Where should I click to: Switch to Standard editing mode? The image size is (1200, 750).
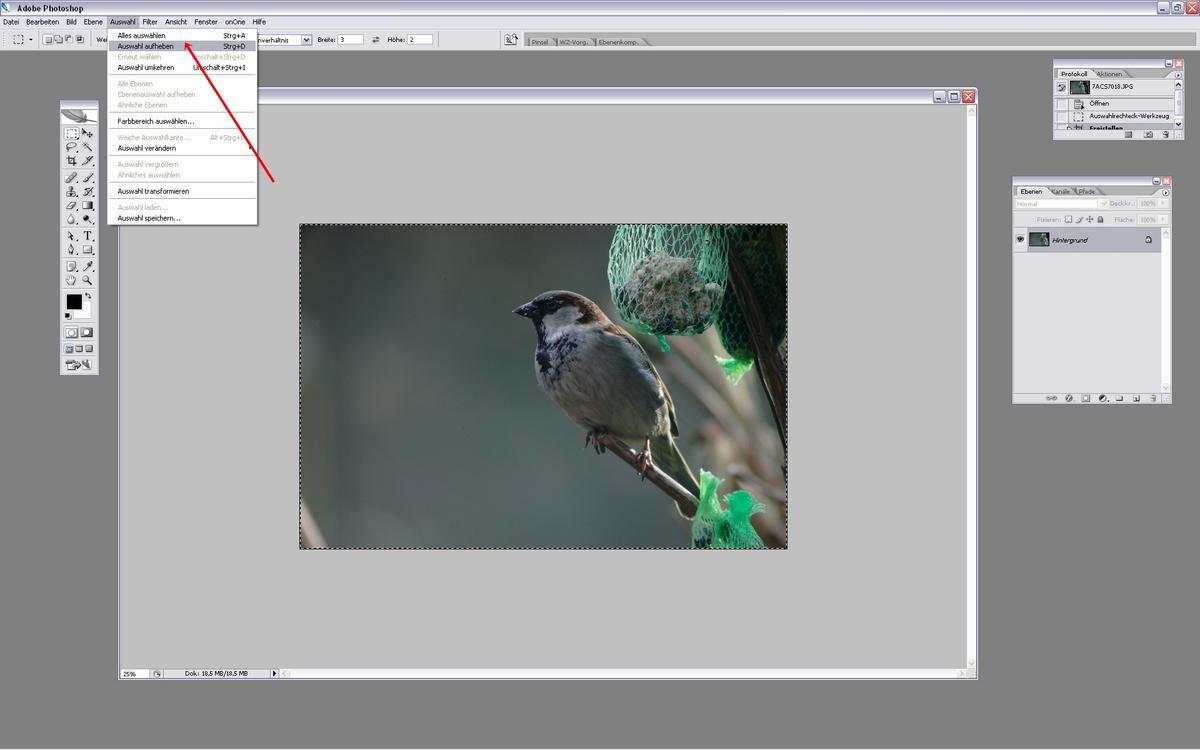(72, 332)
